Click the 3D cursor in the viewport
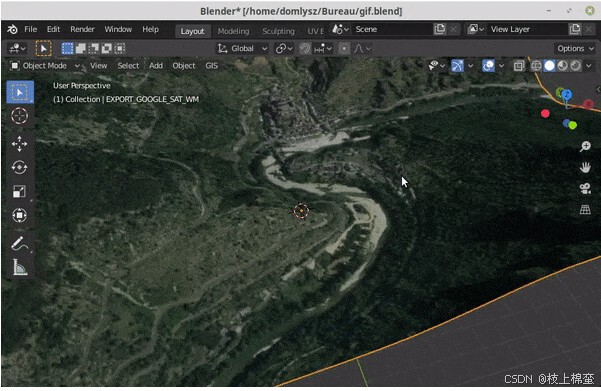Image resolution: width=601 pixels, height=391 pixels. point(301,211)
